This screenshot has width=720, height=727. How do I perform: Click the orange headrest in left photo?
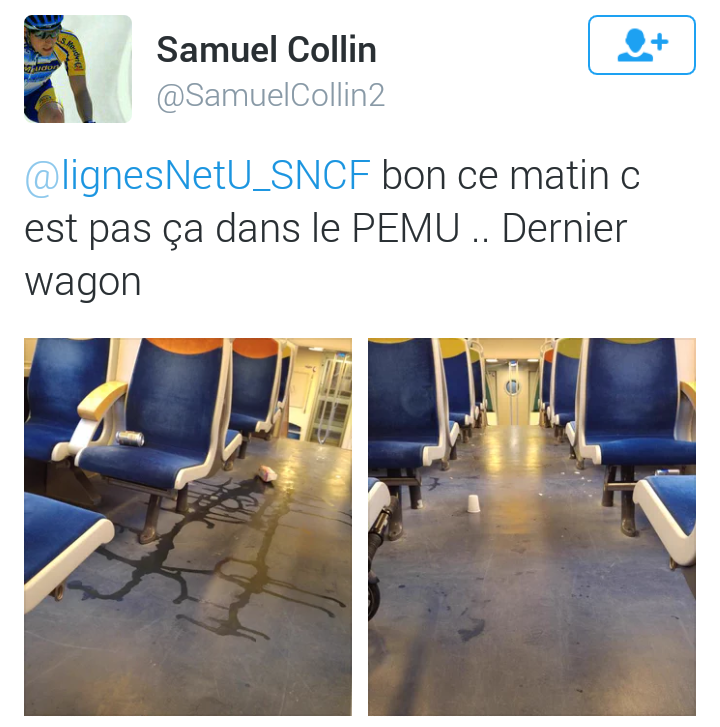pos(186,345)
